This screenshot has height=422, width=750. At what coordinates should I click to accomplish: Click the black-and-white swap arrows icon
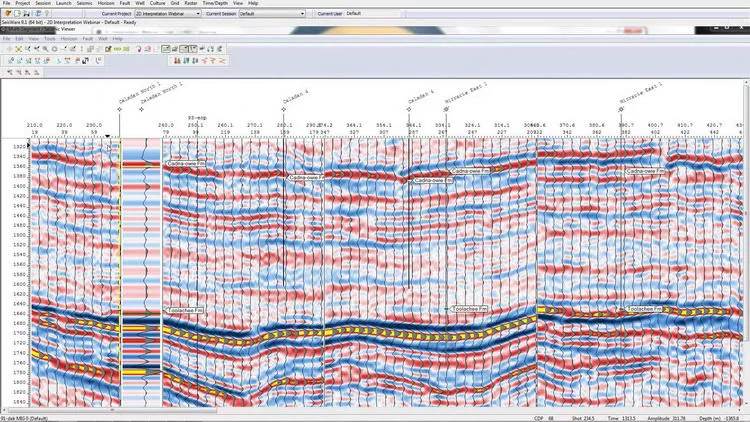pyautogui.click(x=85, y=61)
